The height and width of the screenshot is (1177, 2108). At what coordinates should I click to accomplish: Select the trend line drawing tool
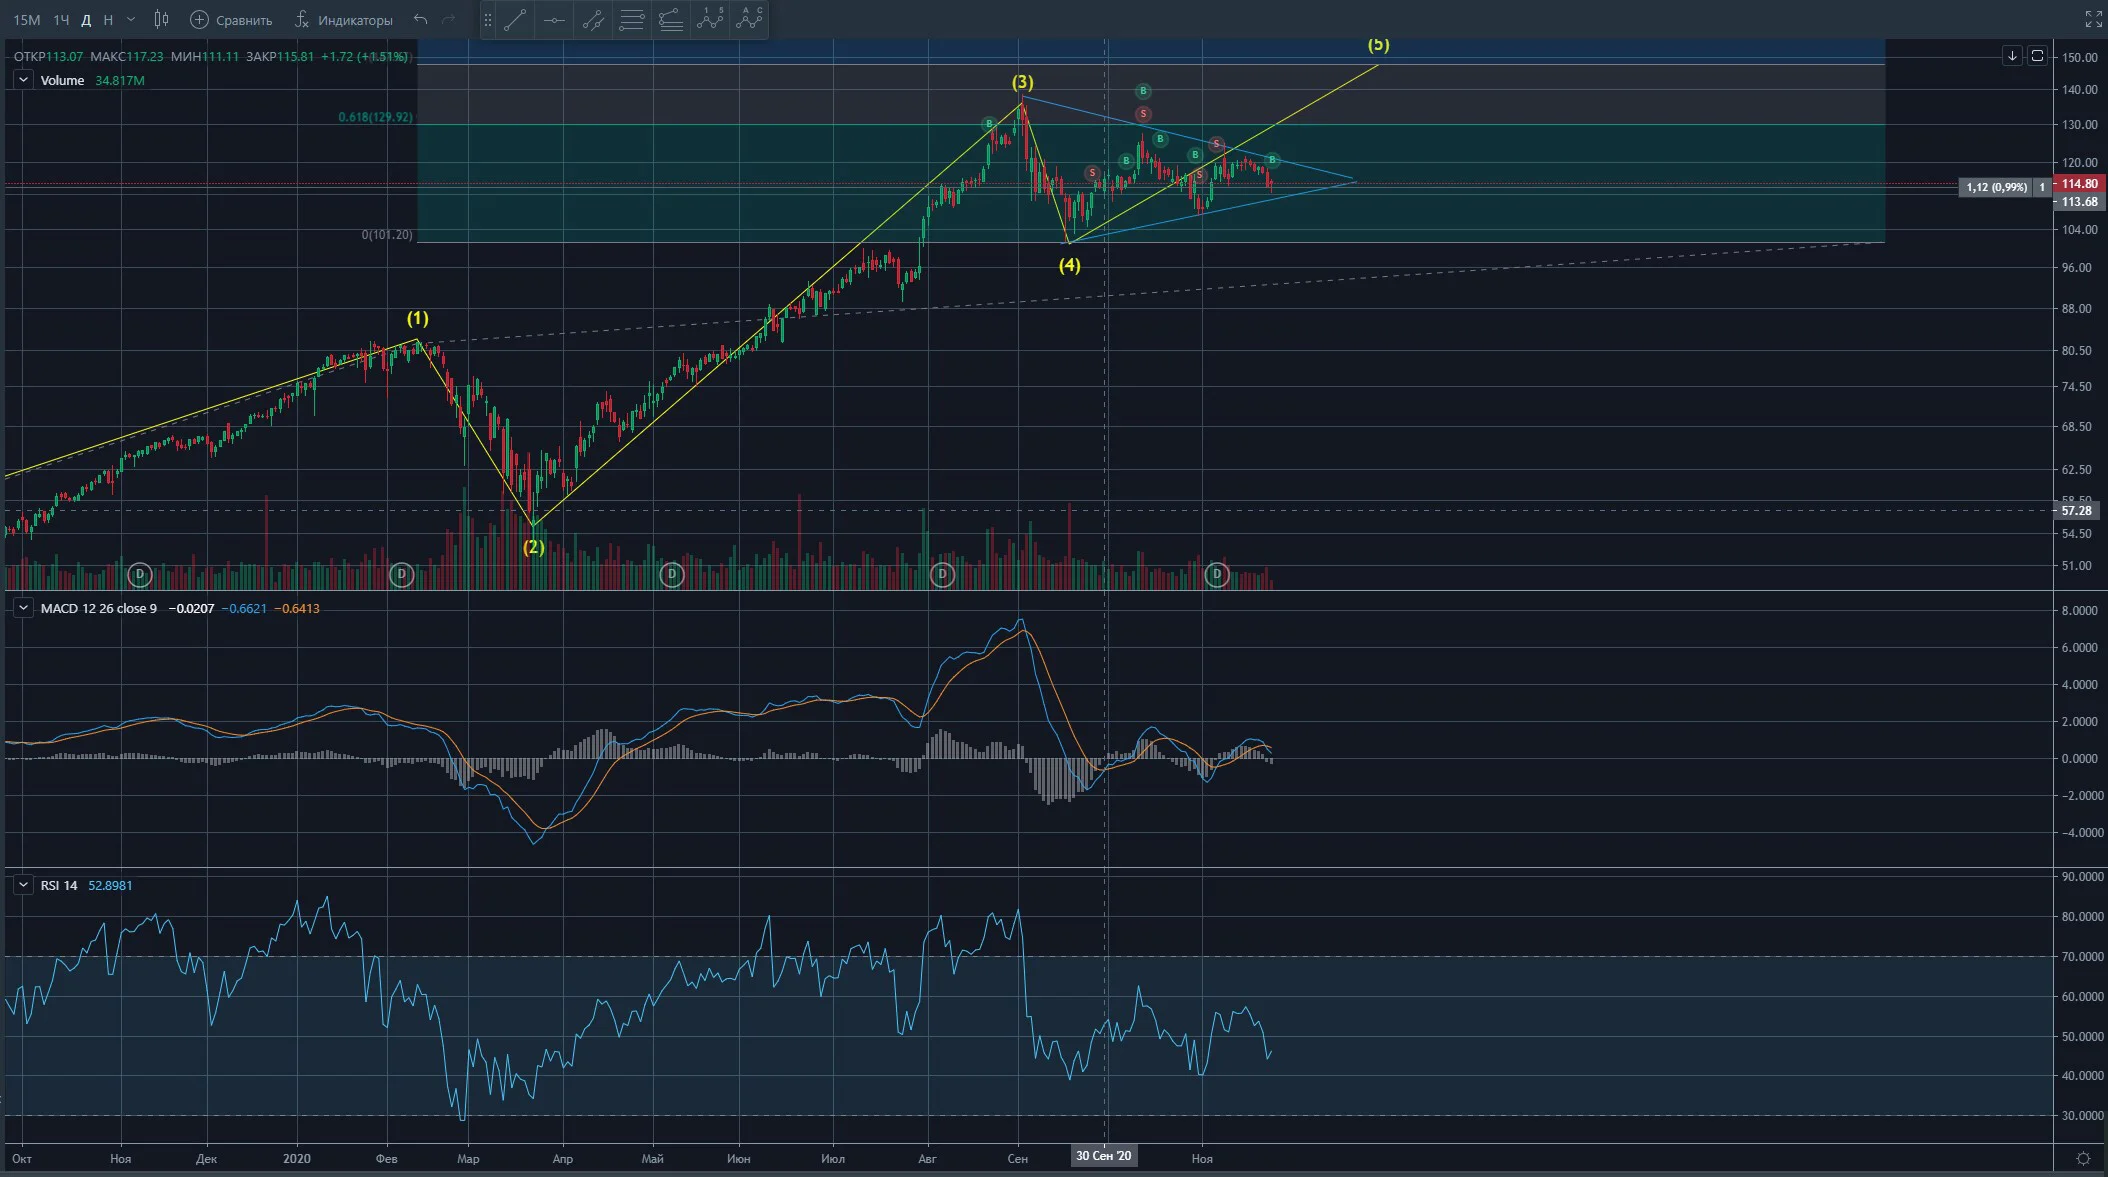coord(515,20)
